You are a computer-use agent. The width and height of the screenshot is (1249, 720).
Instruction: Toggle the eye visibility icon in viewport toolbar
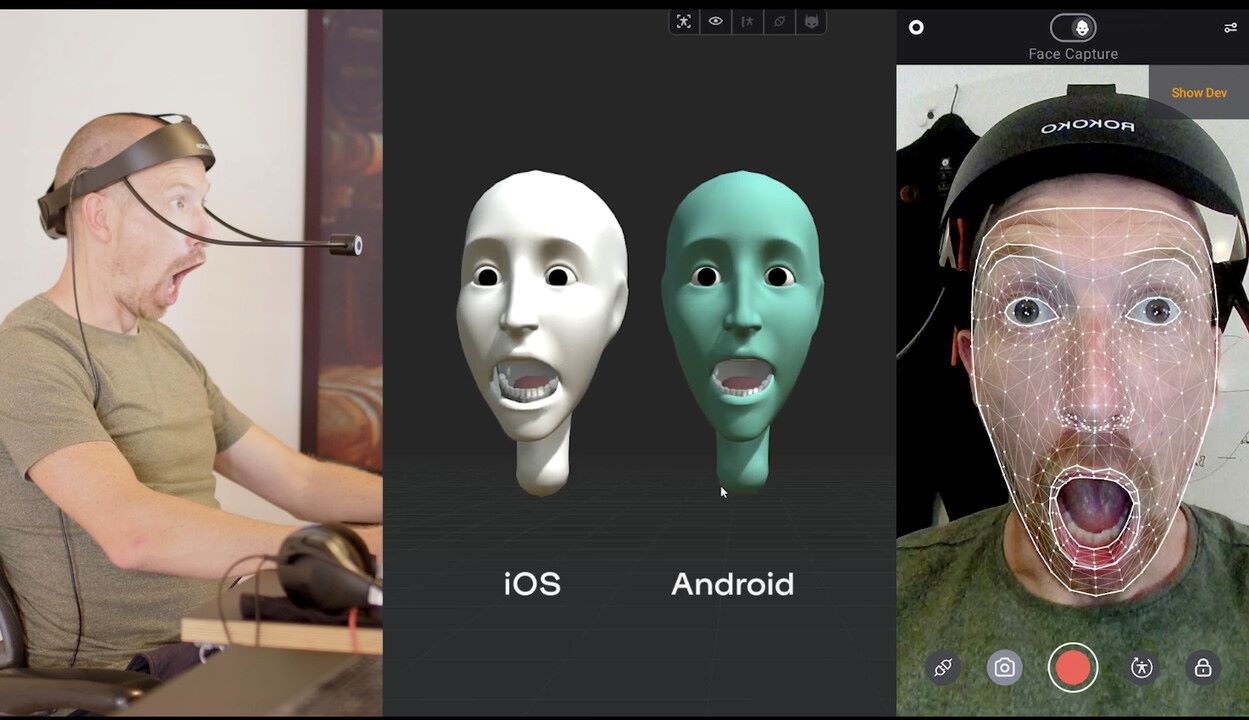716,21
